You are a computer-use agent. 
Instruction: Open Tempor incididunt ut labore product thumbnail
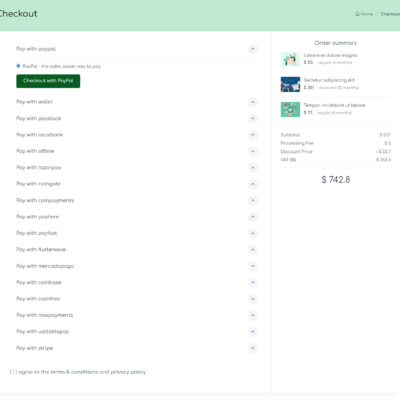(x=290, y=109)
